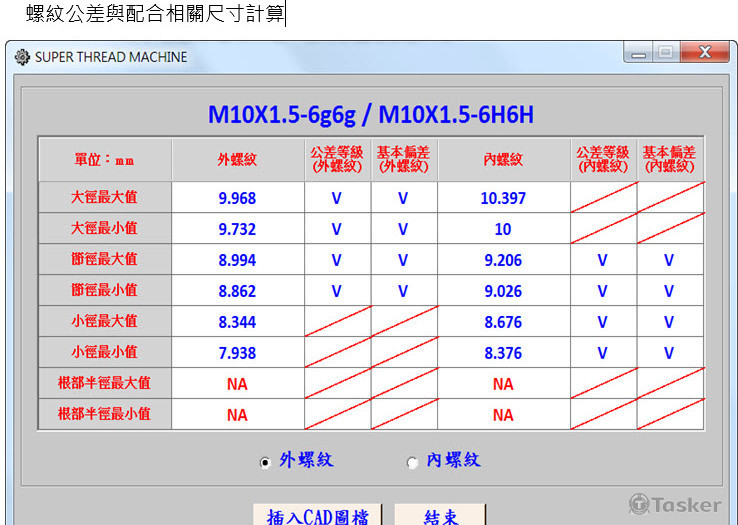This screenshot has height=525, width=738.
Task: Click 基本偏差(外螺紋) V in 節徑最小值 row
Action: tap(403, 291)
